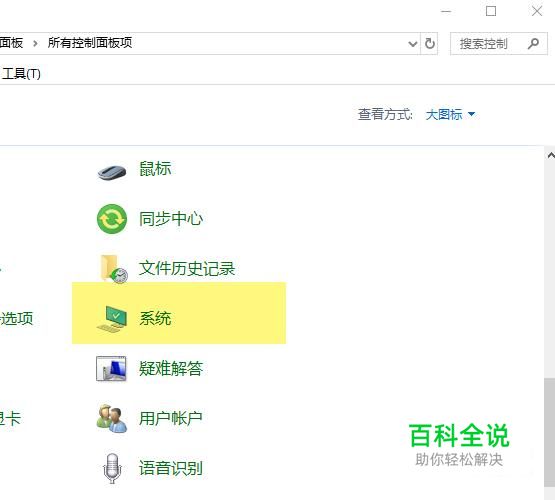The image size is (555, 500).
Task: Open the 鼠标 mouse icon
Action: pyautogui.click(x=112, y=172)
